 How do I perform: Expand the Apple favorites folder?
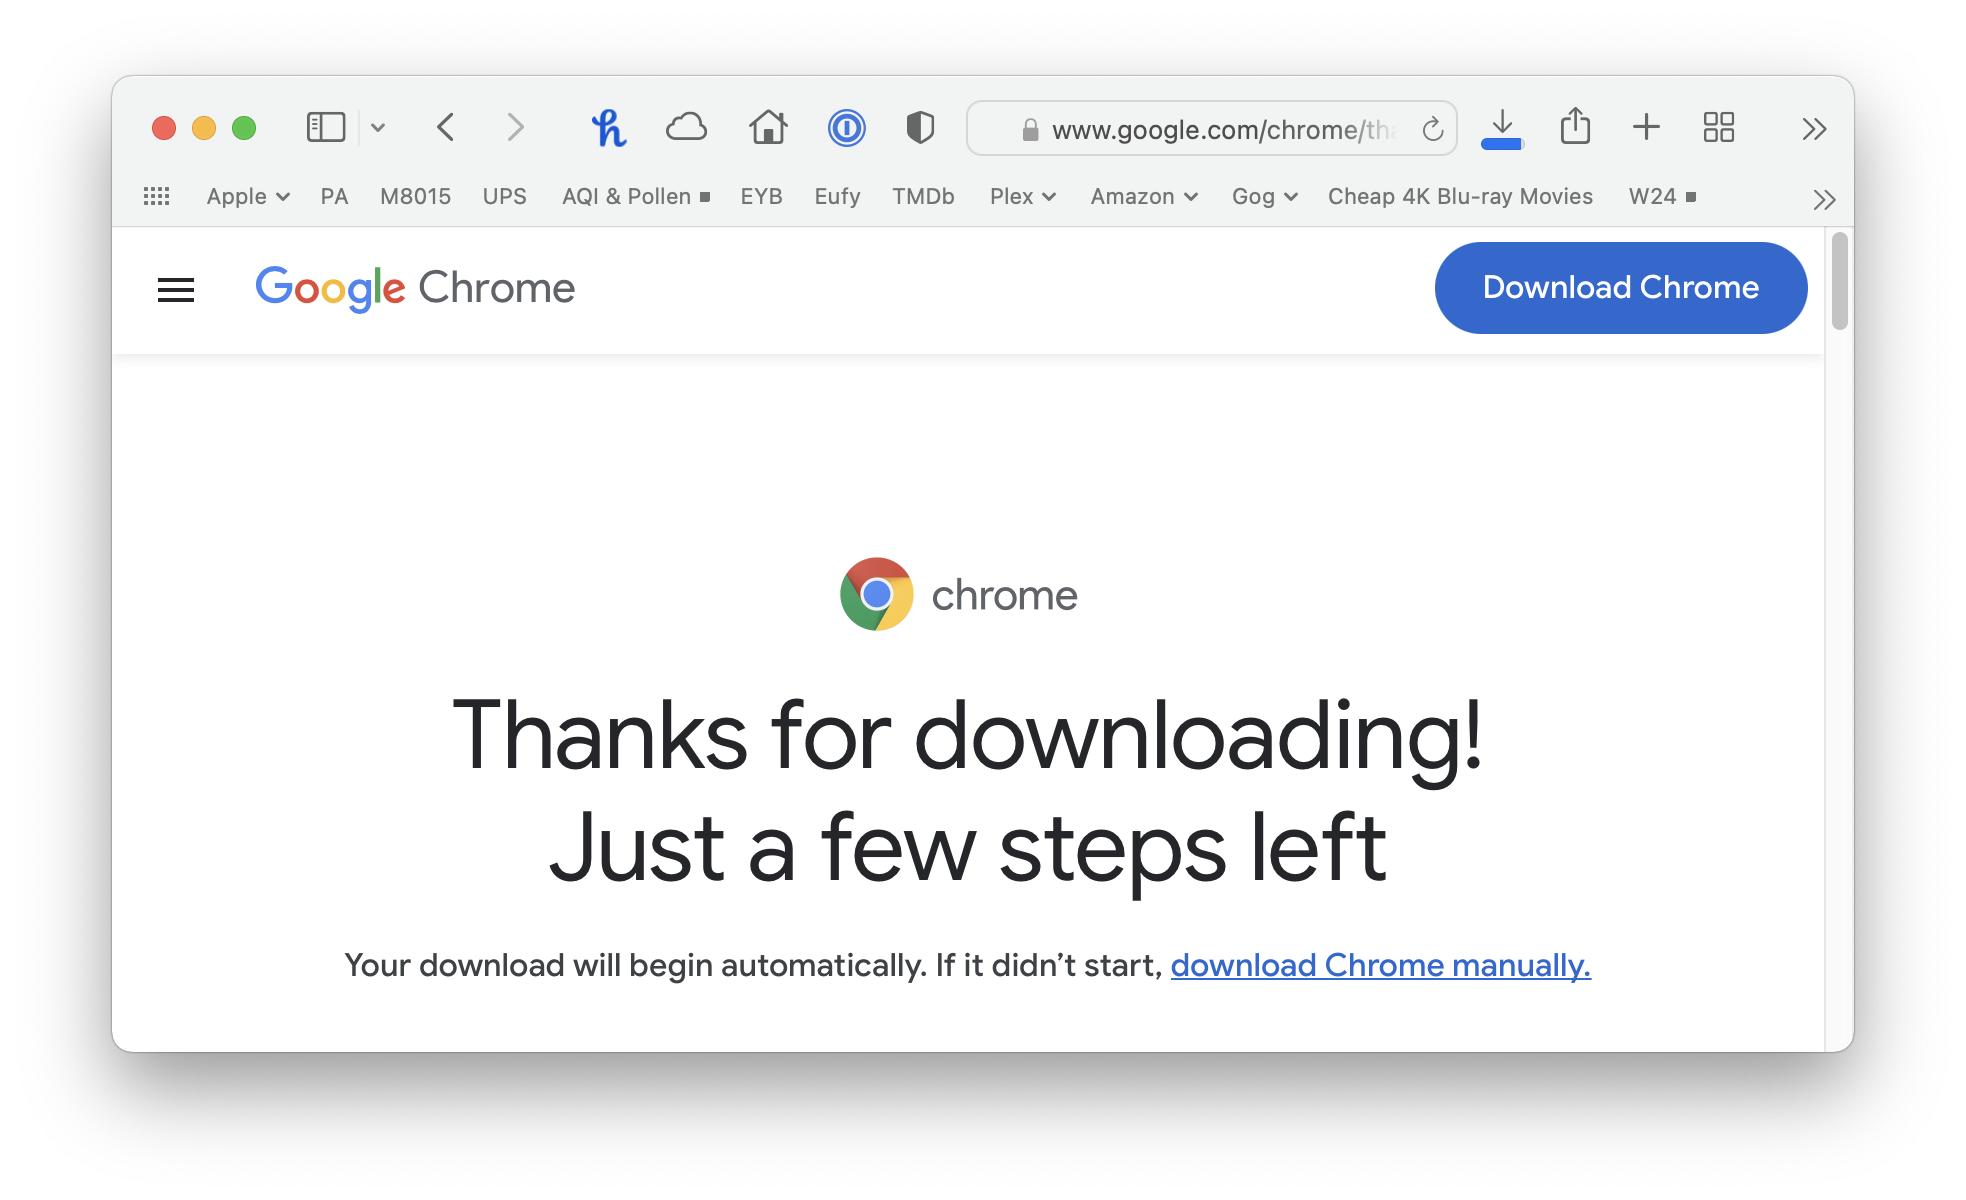(247, 197)
